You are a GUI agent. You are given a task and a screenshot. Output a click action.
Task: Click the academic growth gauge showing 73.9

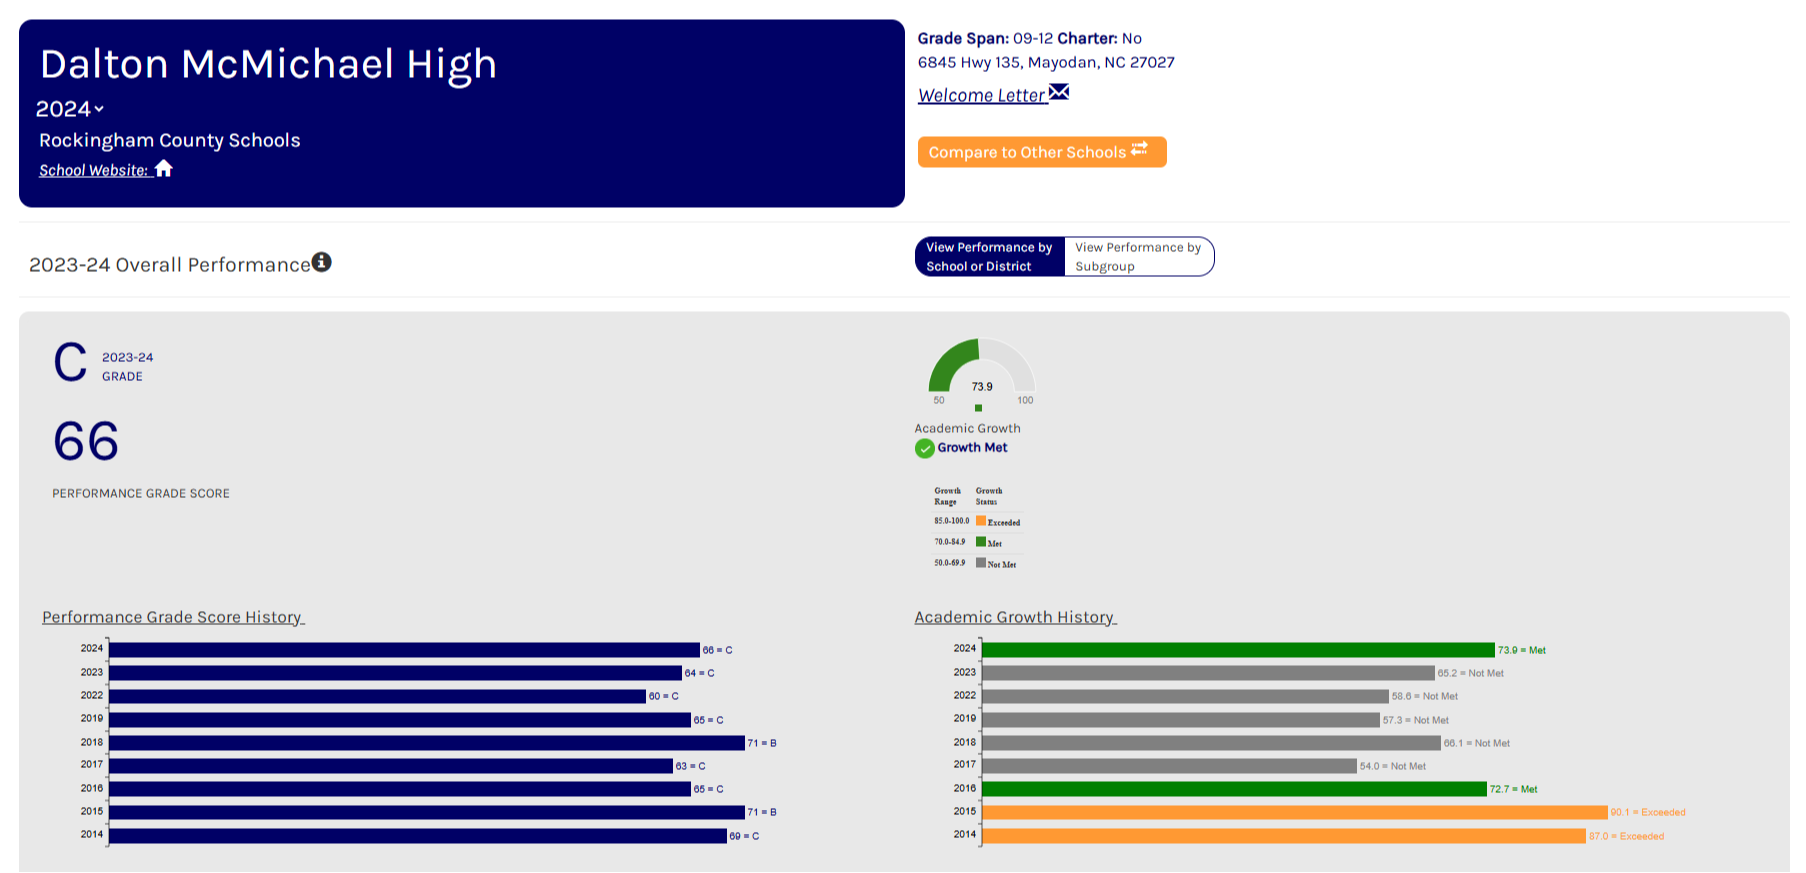[981, 370]
